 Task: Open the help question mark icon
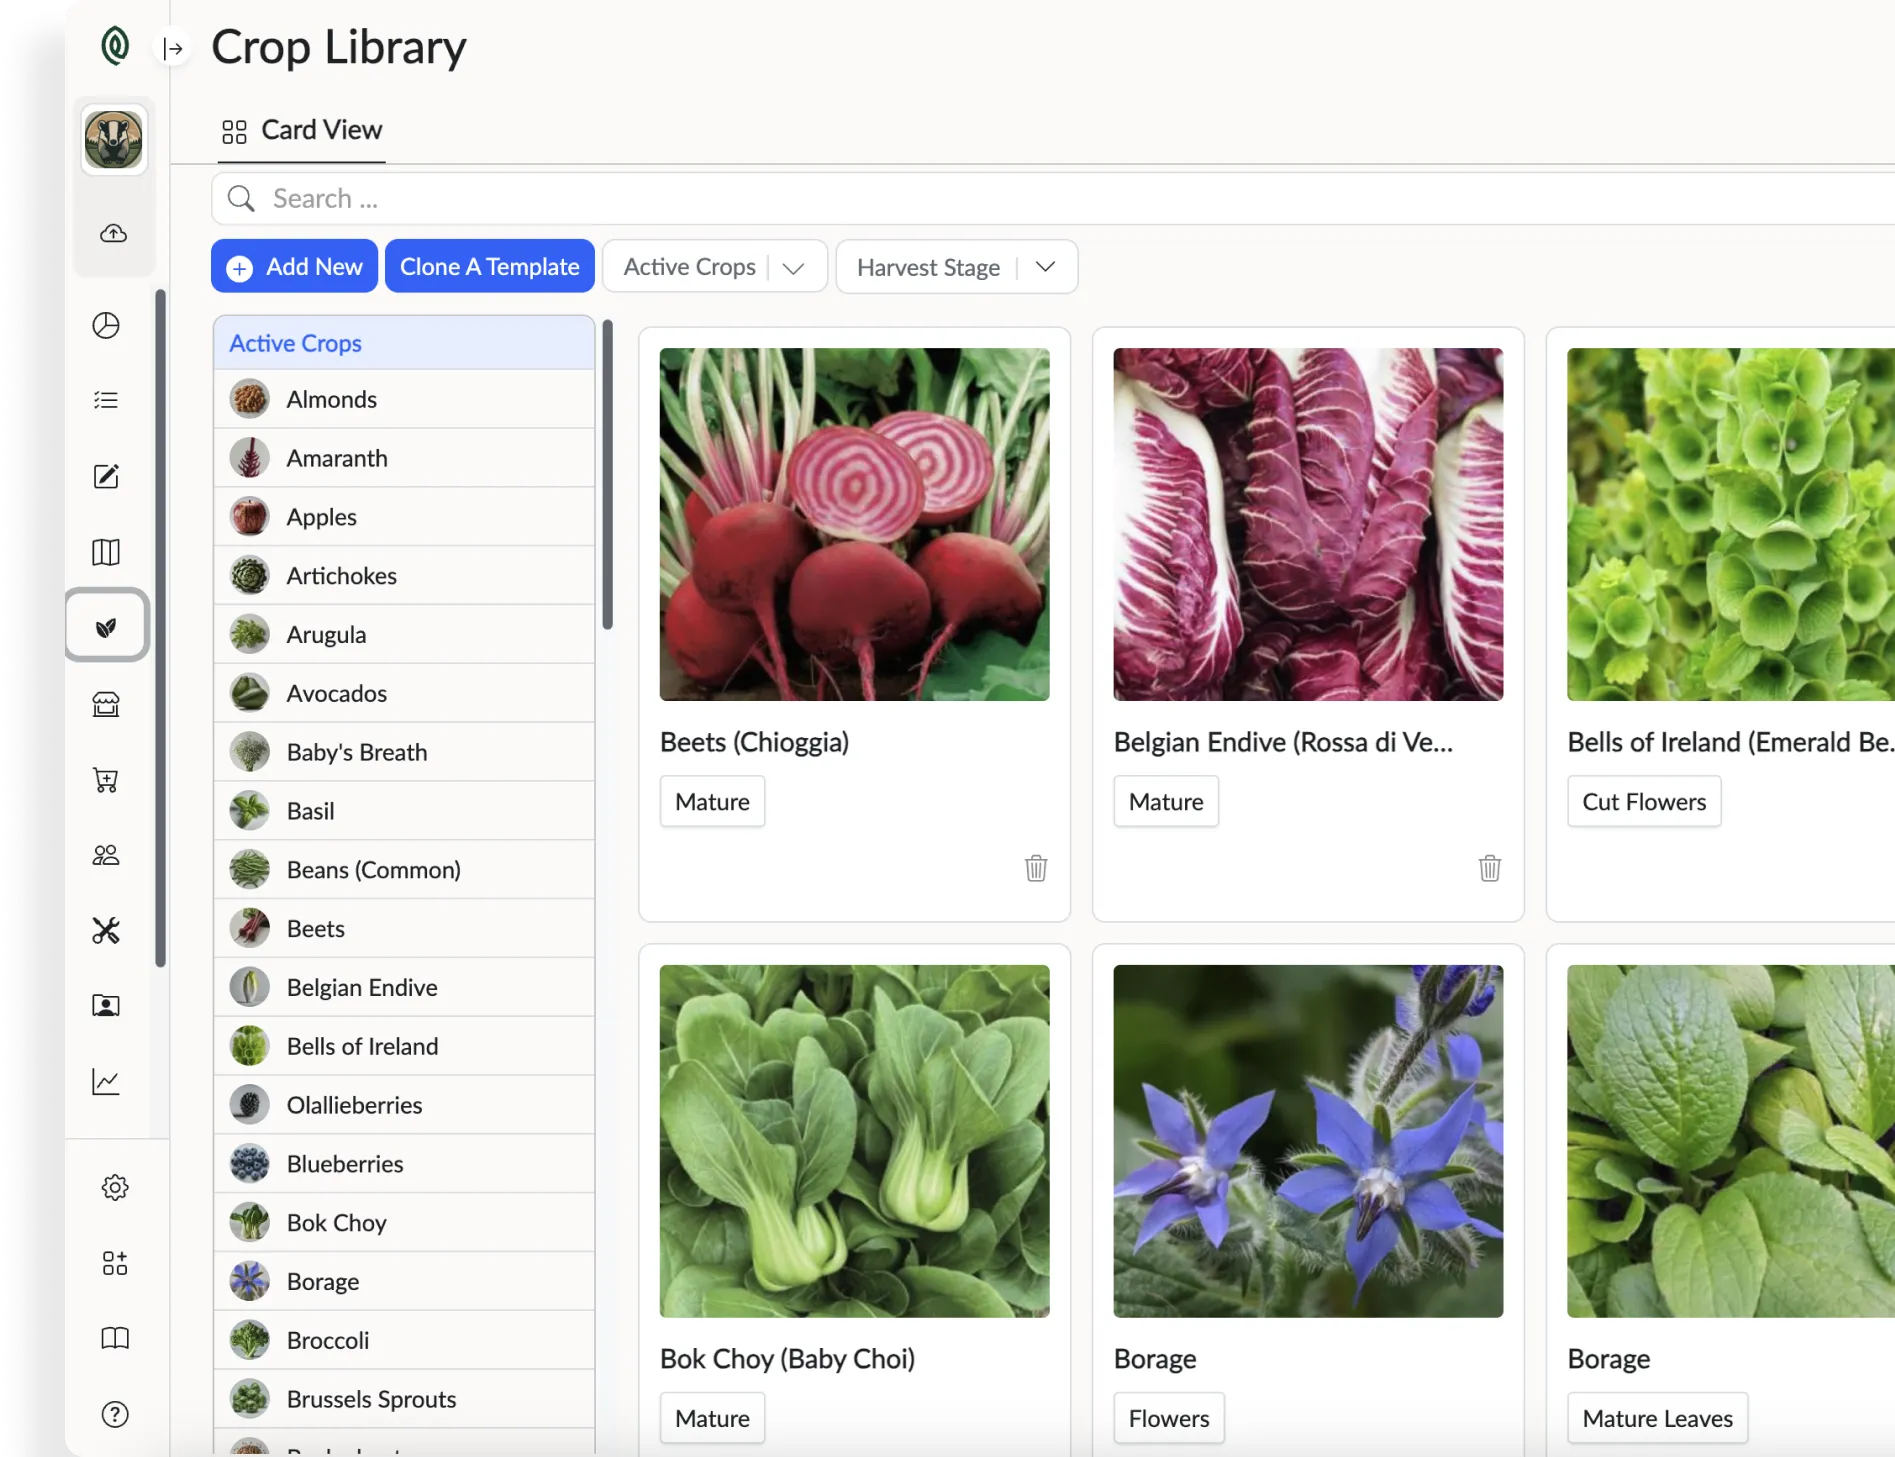(115, 1414)
